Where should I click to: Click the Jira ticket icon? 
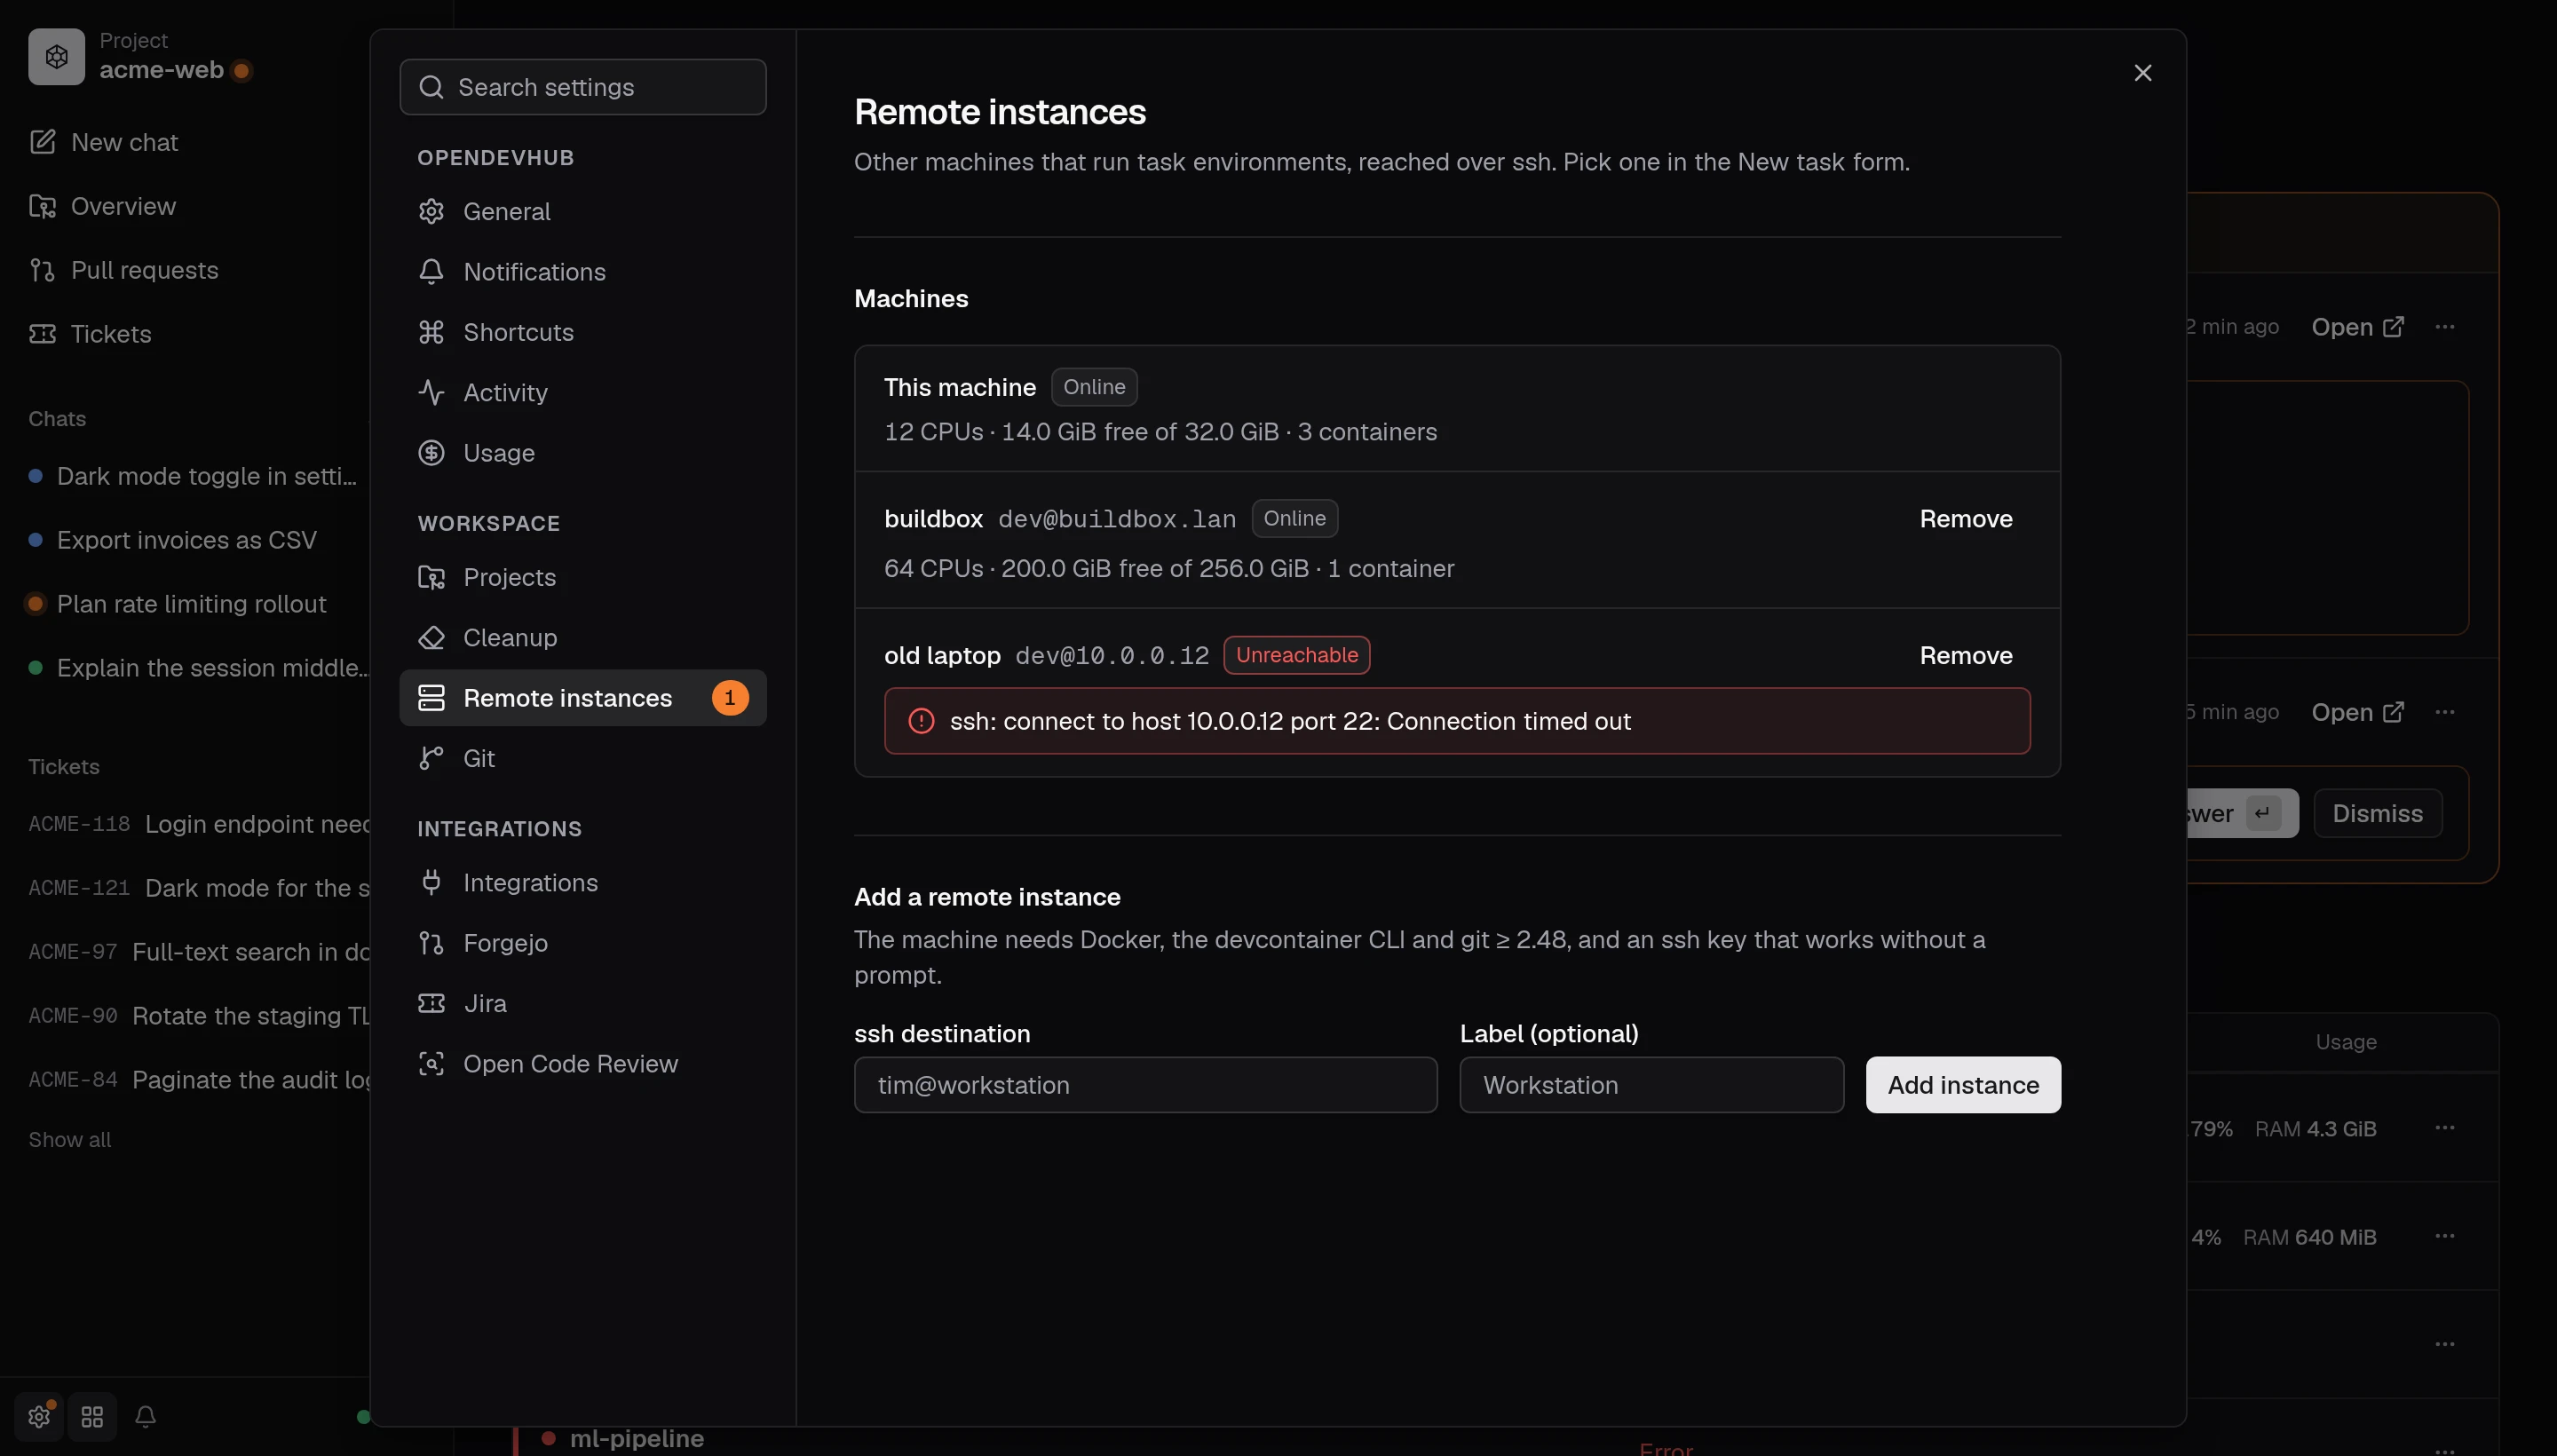(x=431, y=1003)
